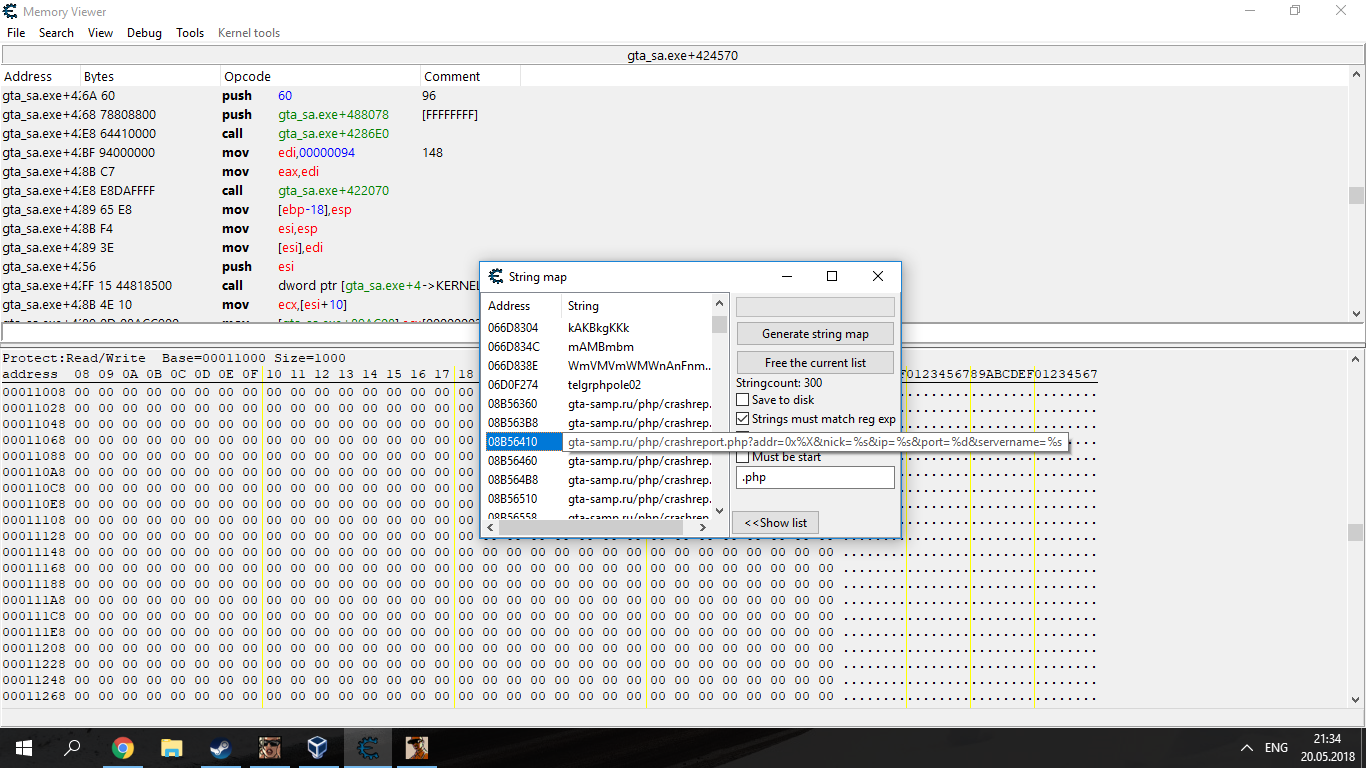The width and height of the screenshot is (1366, 768).
Task: Open the Windows Start menu
Action: click(x=24, y=747)
